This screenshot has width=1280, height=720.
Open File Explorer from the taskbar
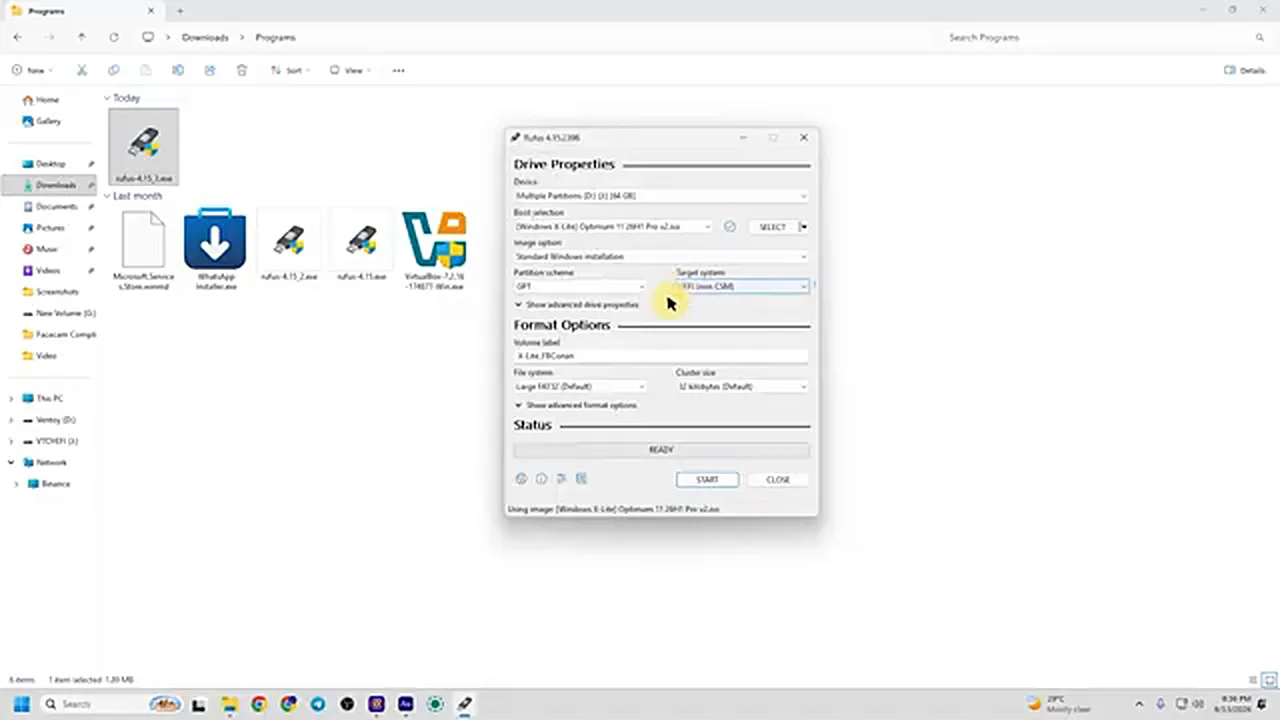tap(228, 704)
